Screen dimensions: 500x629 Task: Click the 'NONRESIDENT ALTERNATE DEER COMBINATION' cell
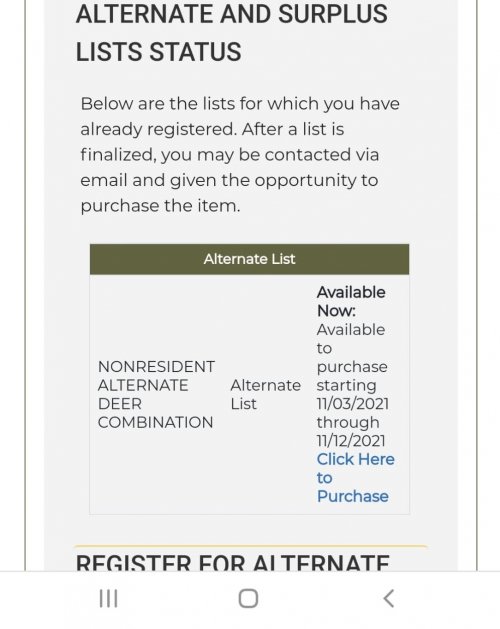coord(157,394)
